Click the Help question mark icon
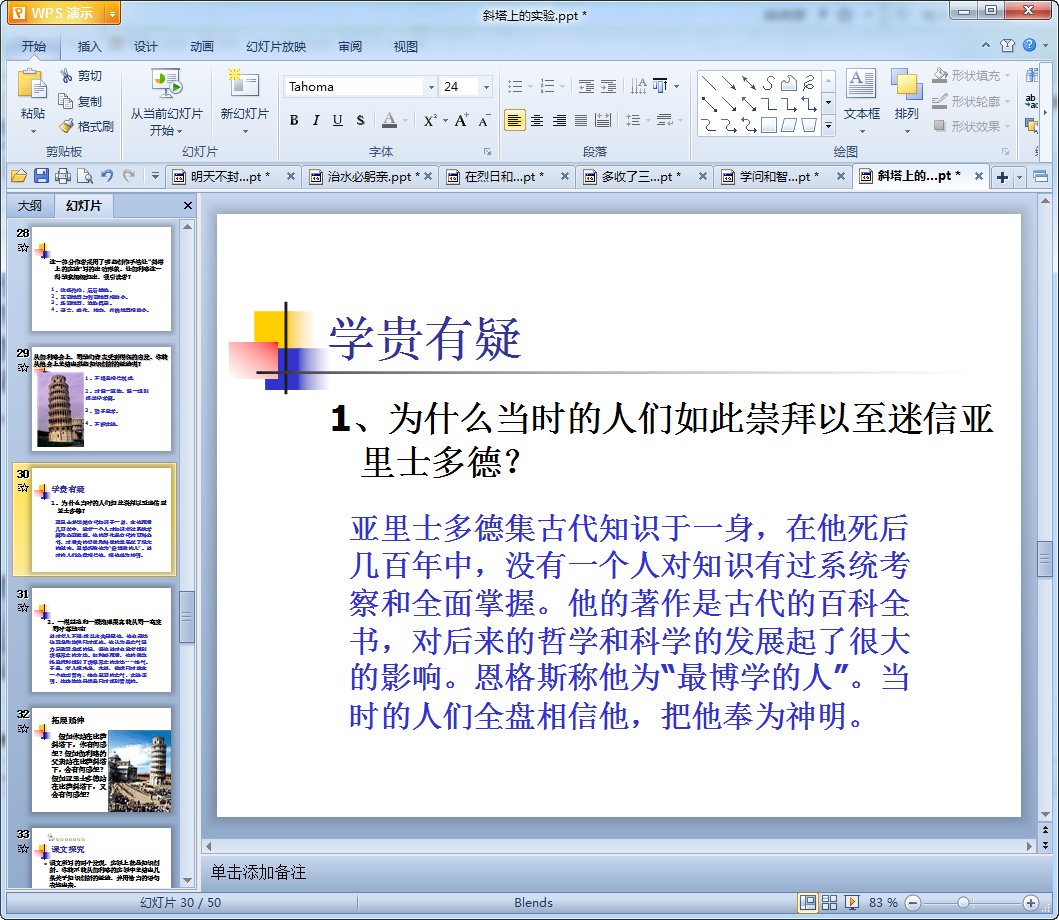This screenshot has height=920, width=1059. pos(1029,45)
